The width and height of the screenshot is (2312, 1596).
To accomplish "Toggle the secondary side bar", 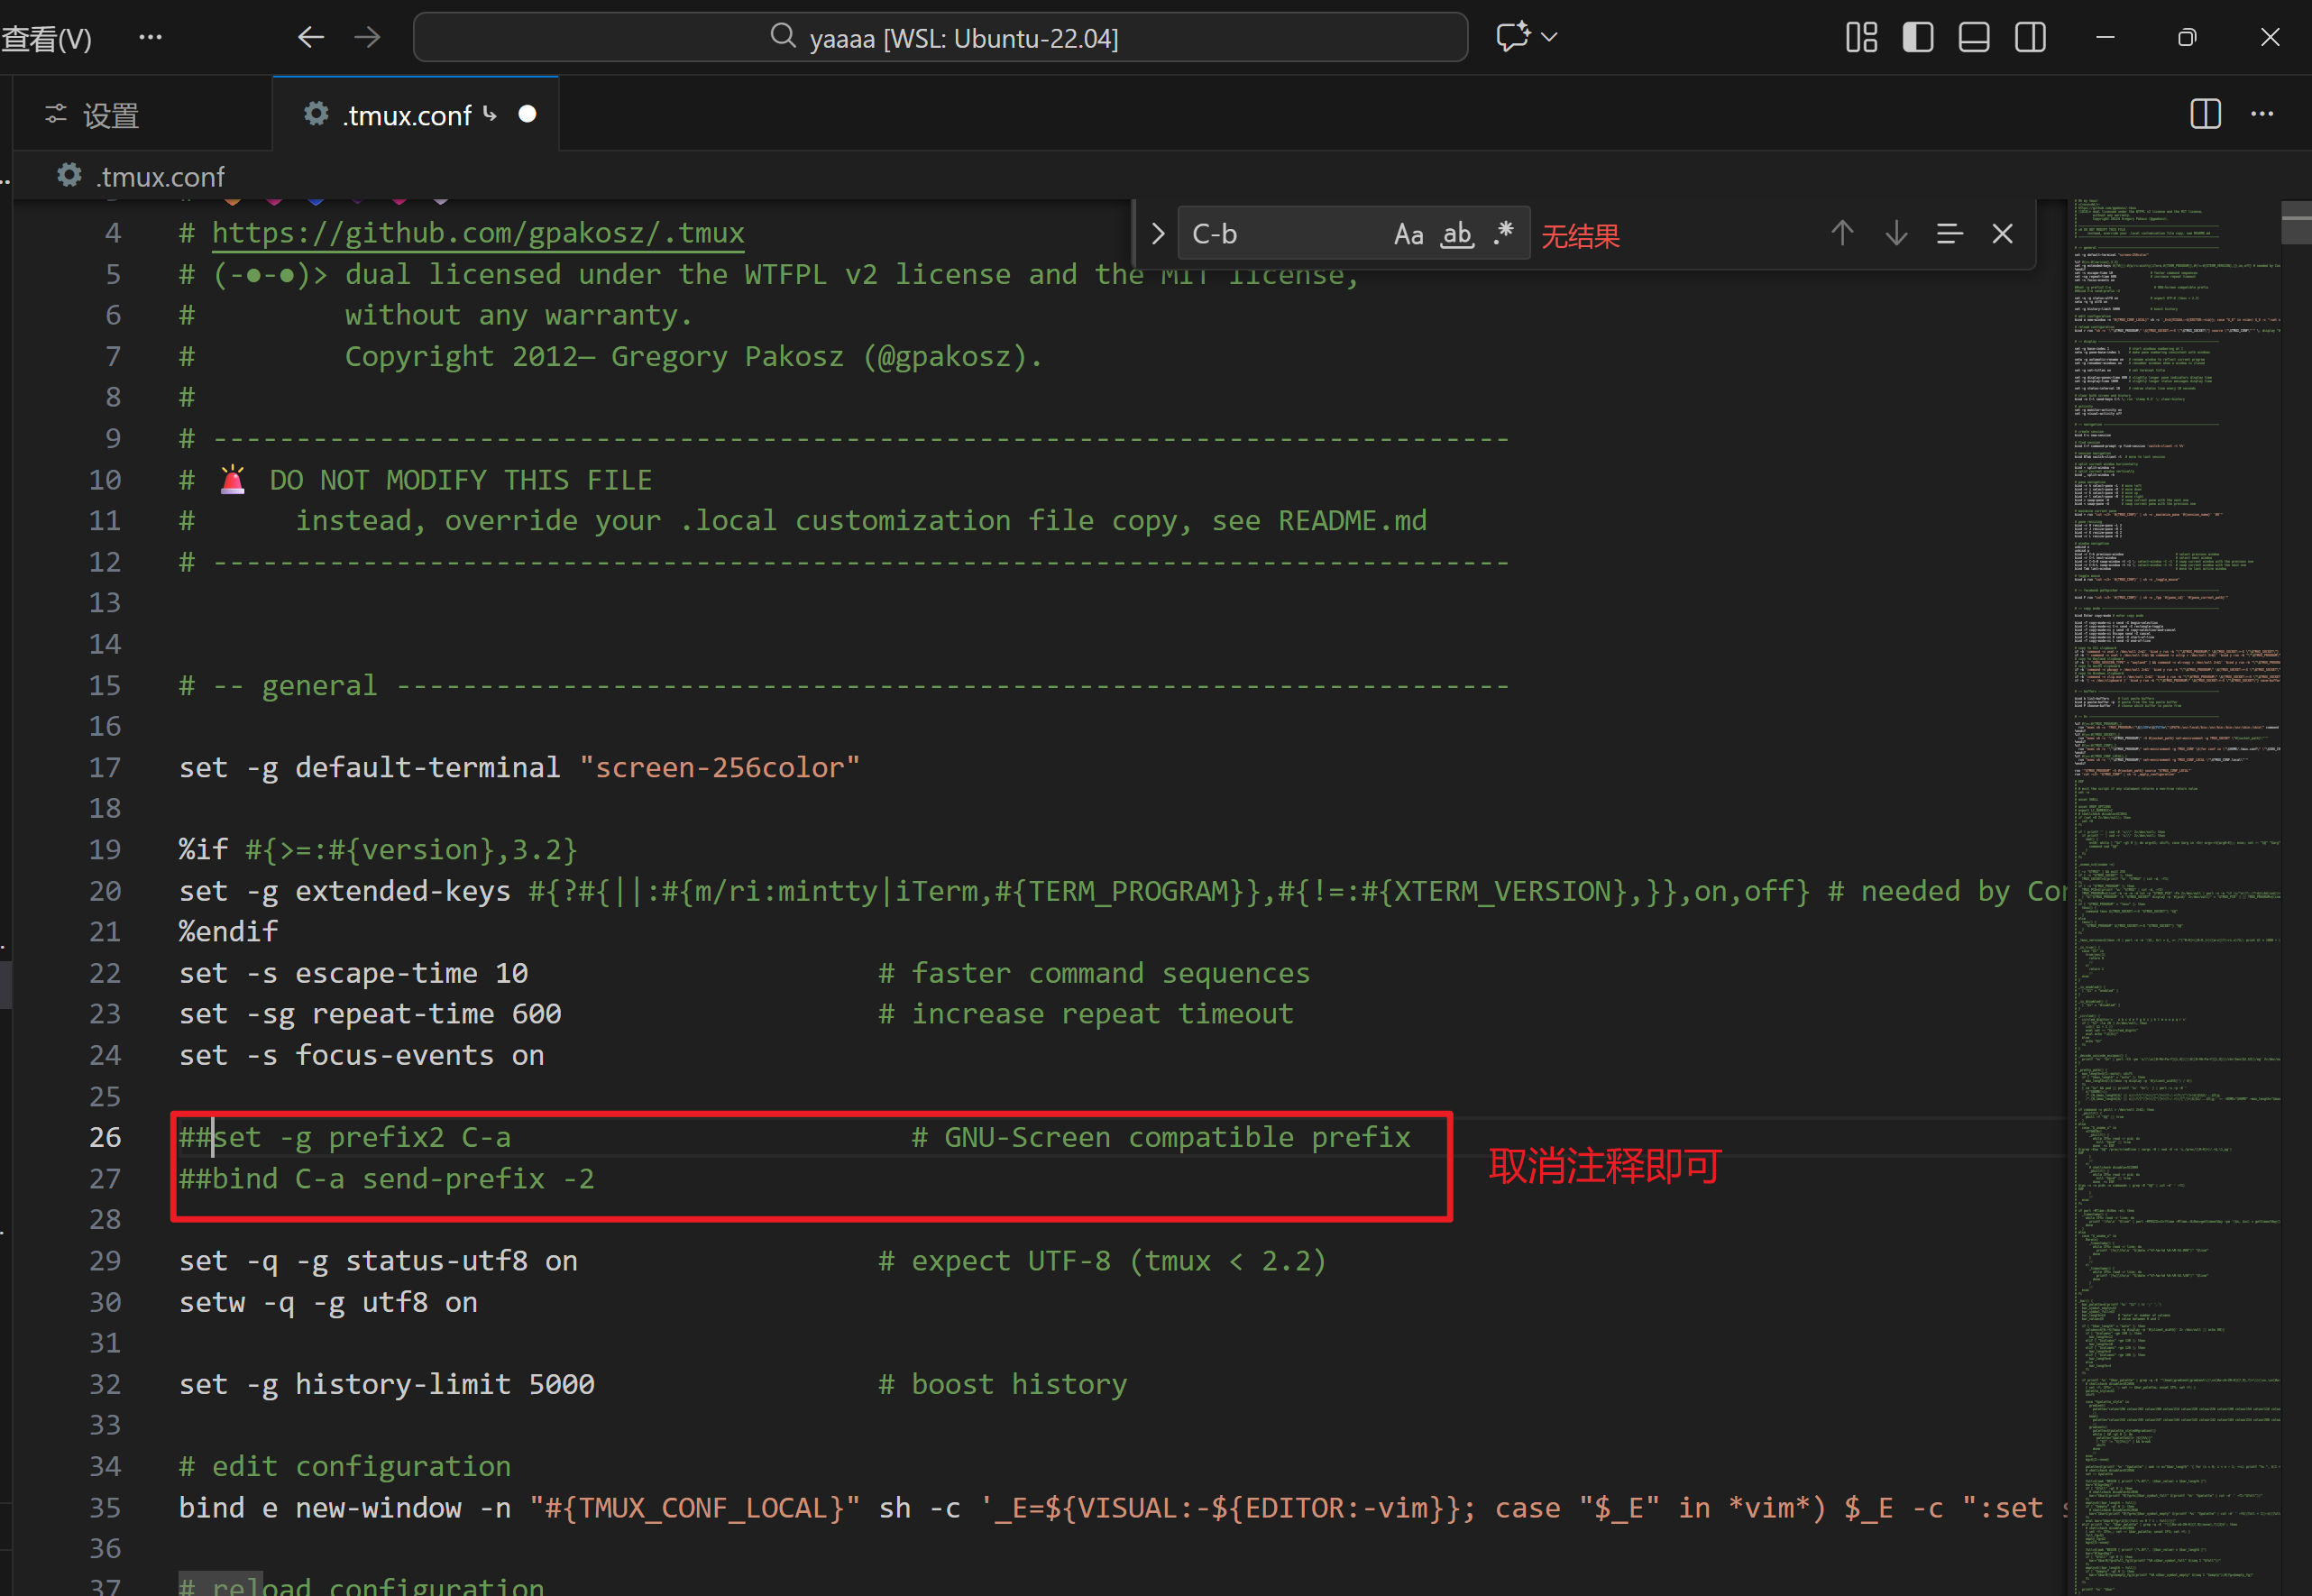I will pyautogui.click(x=2030, y=38).
